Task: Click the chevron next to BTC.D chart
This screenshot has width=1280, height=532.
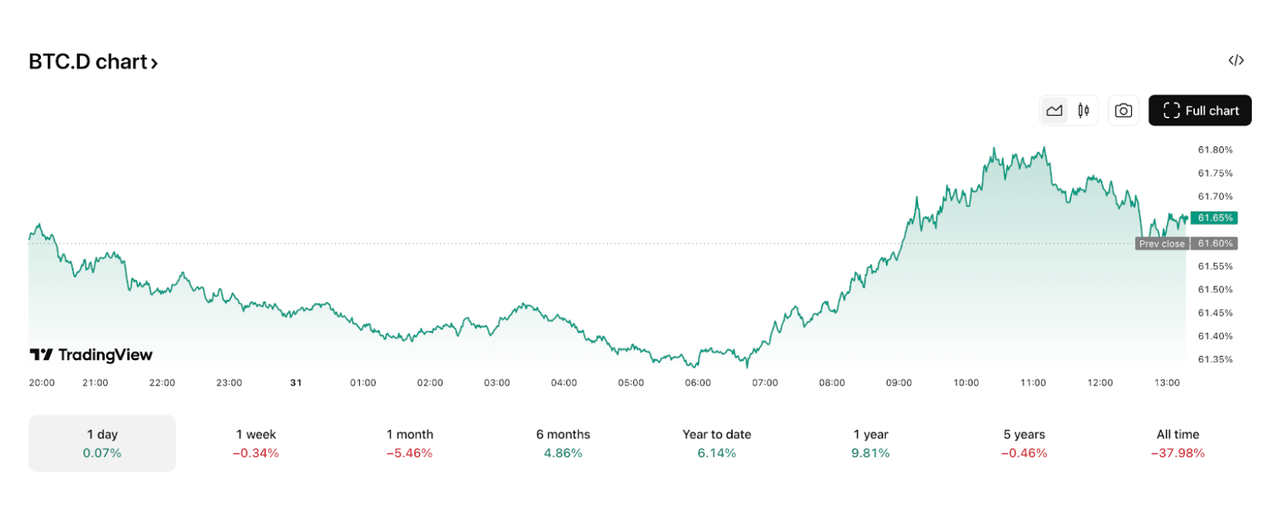Action: pyautogui.click(x=154, y=63)
